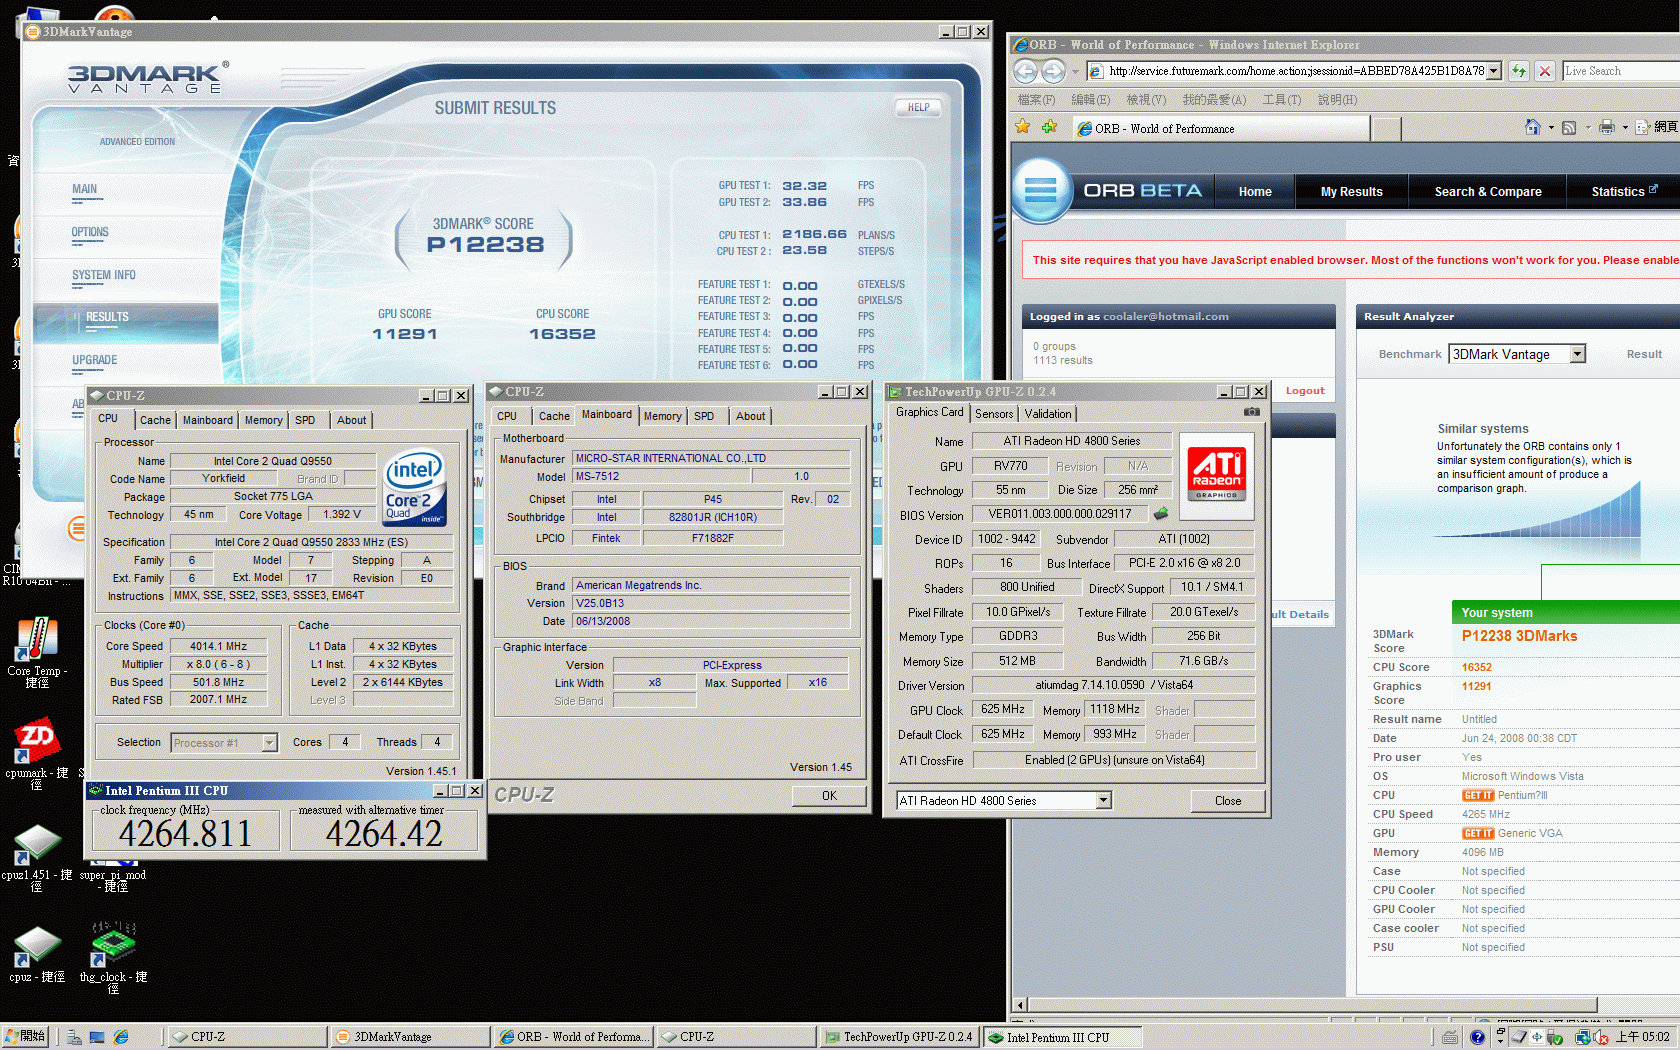The image size is (1680, 1050).
Task: Click Show Desktop quick launch icon
Action: 97,1037
